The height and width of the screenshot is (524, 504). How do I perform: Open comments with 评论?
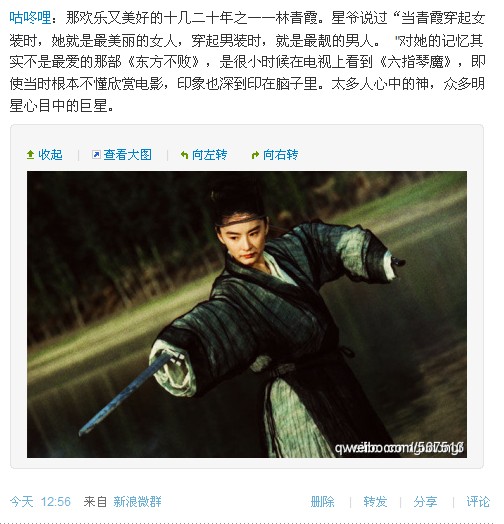coord(478,502)
